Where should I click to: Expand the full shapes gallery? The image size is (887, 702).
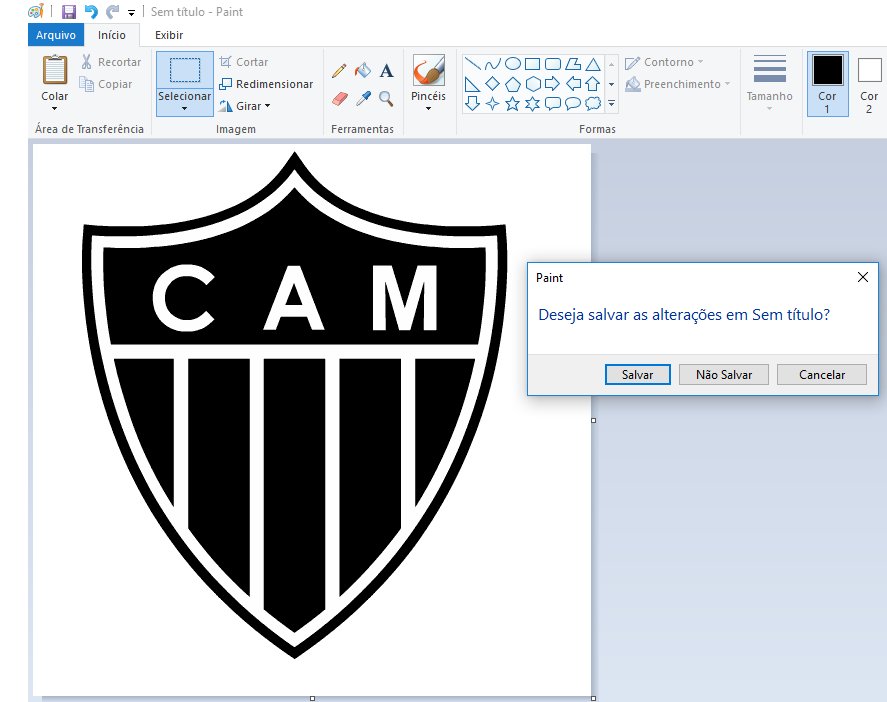pyautogui.click(x=612, y=104)
